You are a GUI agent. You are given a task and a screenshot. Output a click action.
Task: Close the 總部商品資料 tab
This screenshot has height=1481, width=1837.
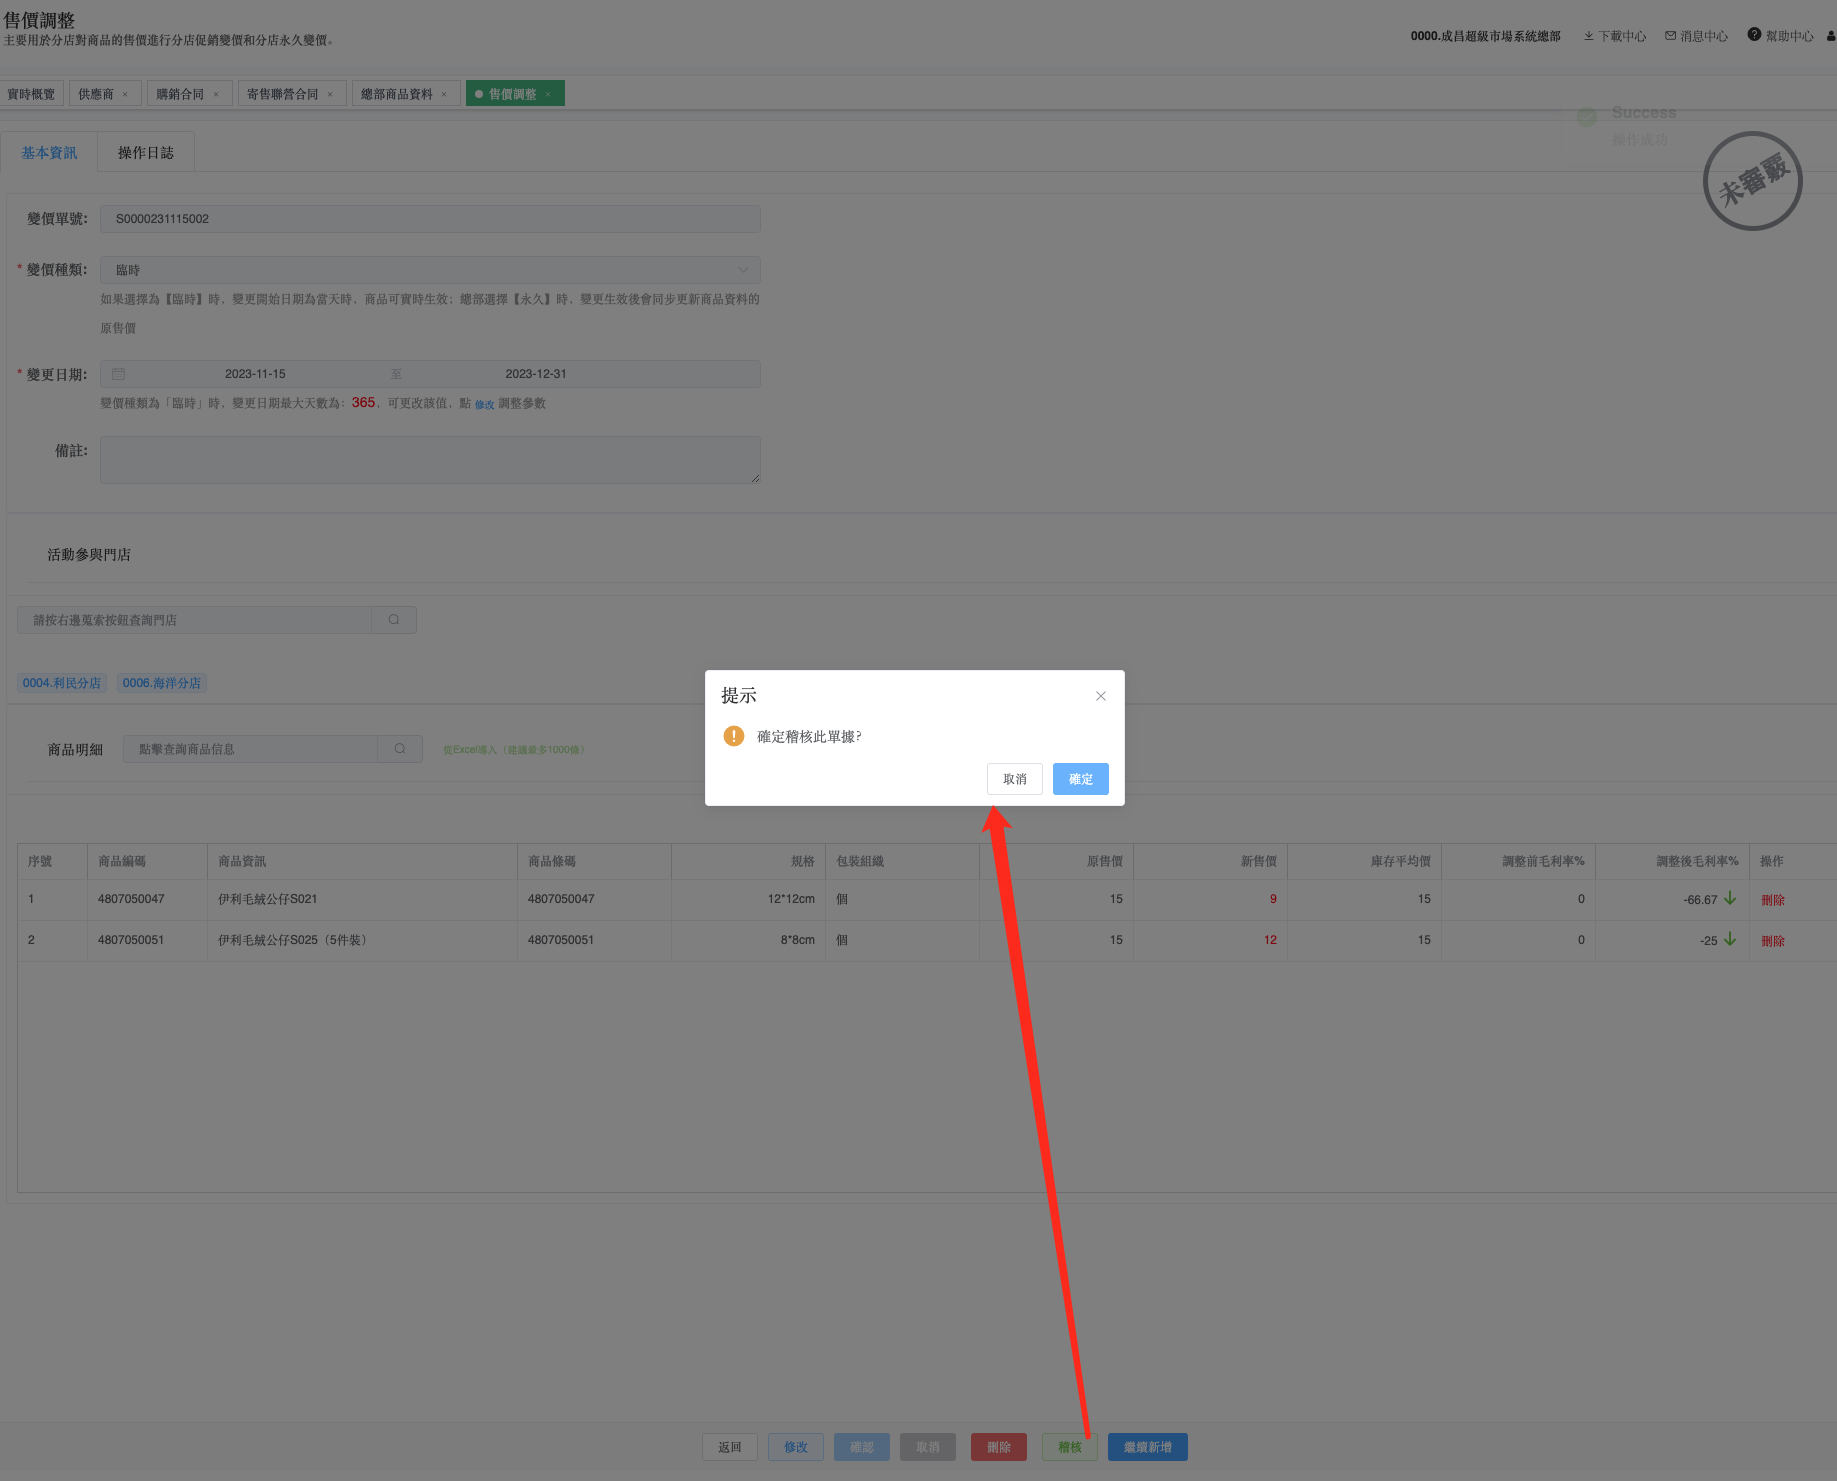444,94
